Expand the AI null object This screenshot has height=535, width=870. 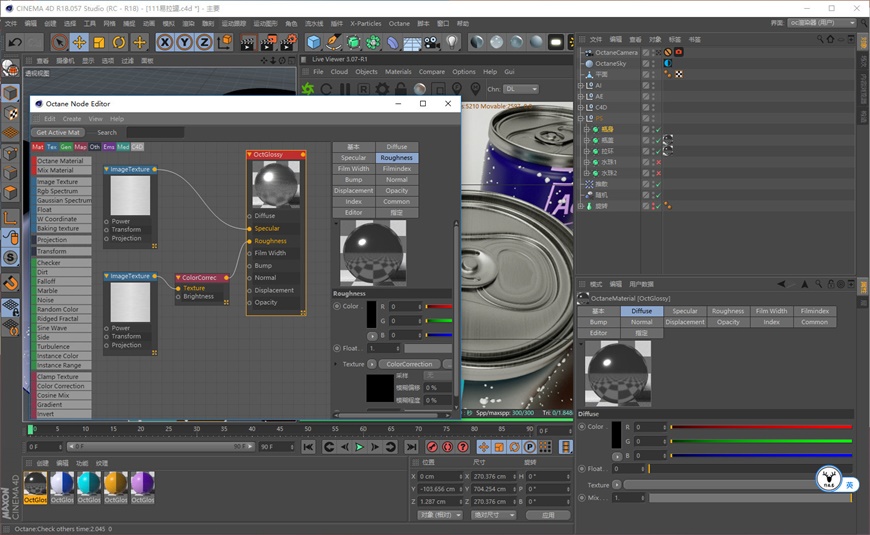coord(580,85)
